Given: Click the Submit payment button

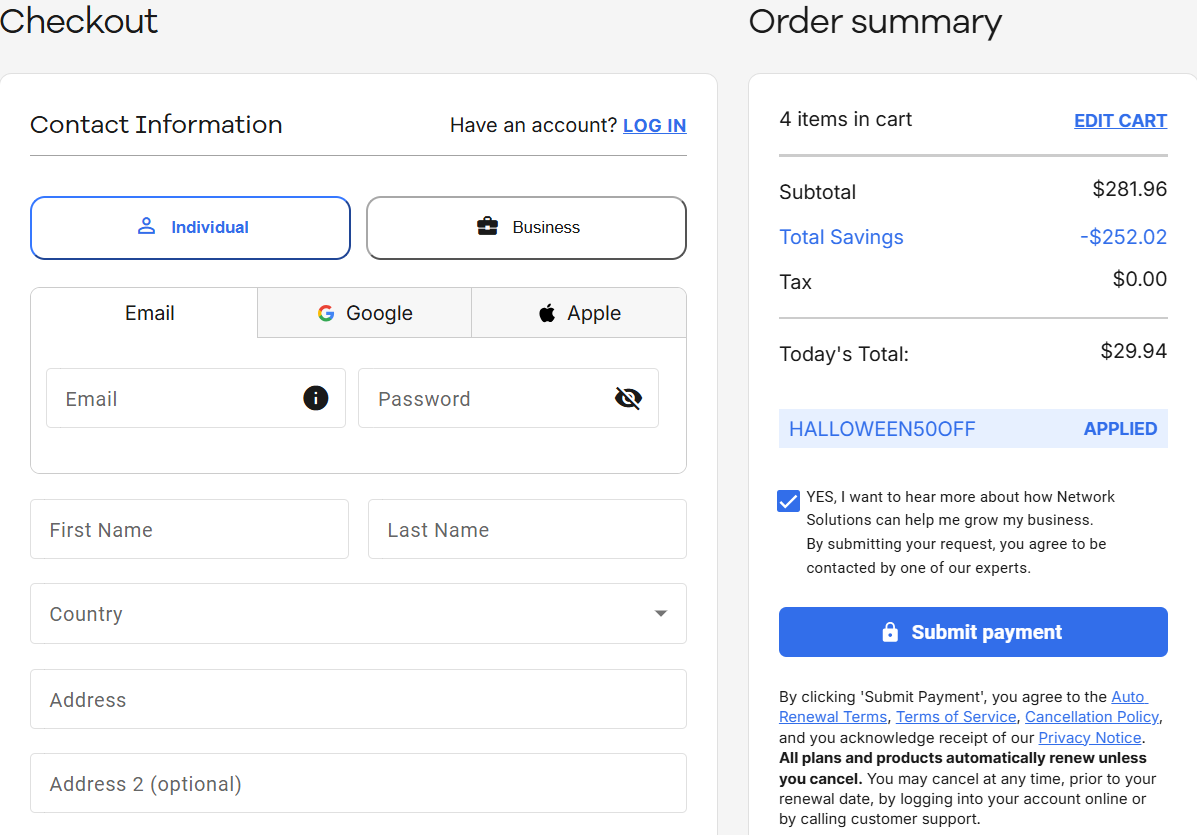Looking at the screenshot, I should 973,632.
